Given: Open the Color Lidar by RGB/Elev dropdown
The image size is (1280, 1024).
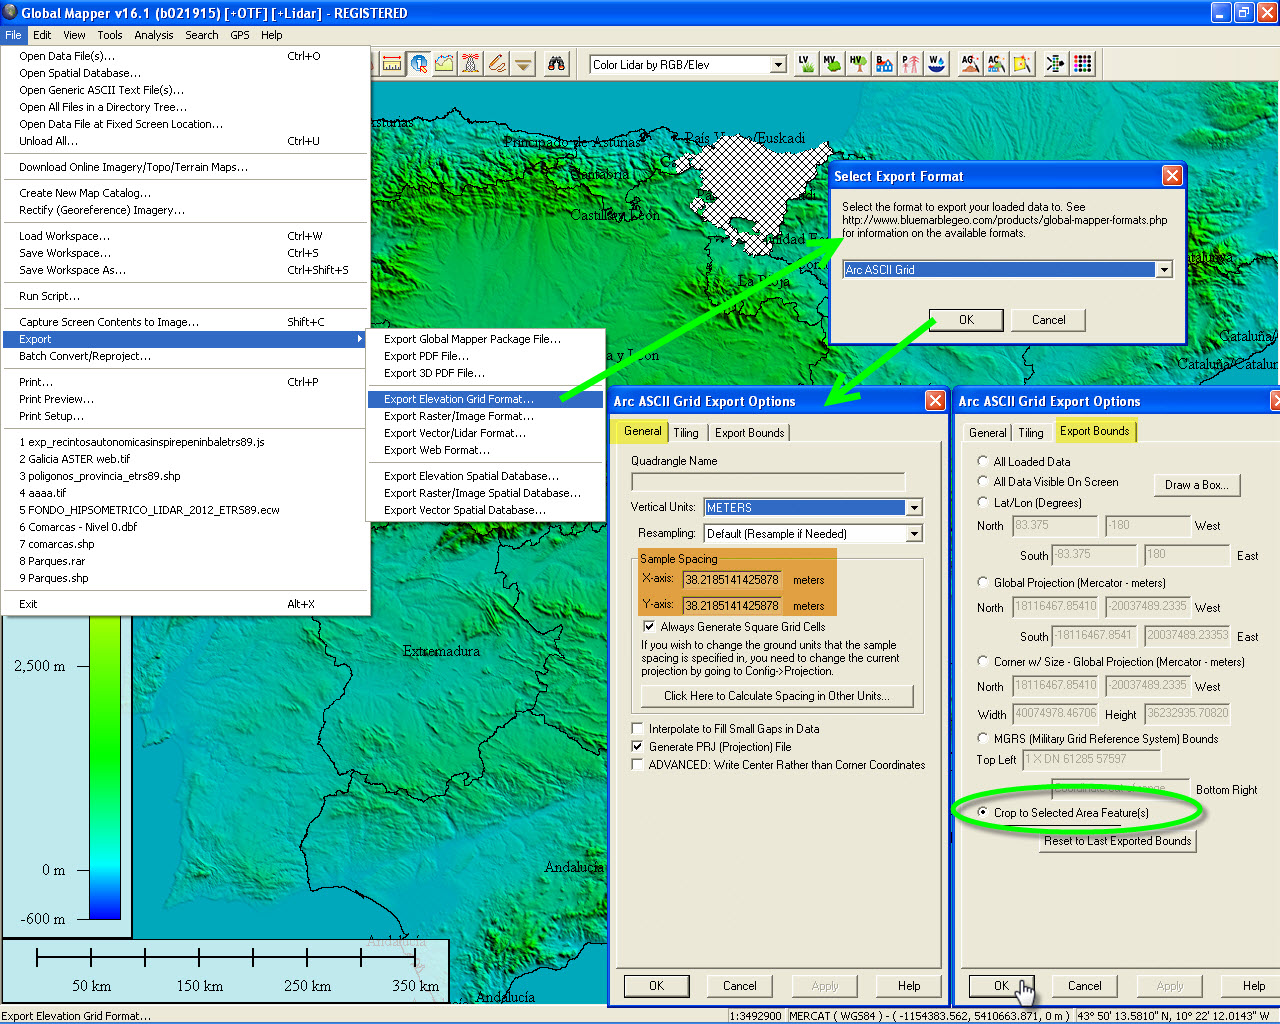Looking at the screenshot, I should click(778, 63).
